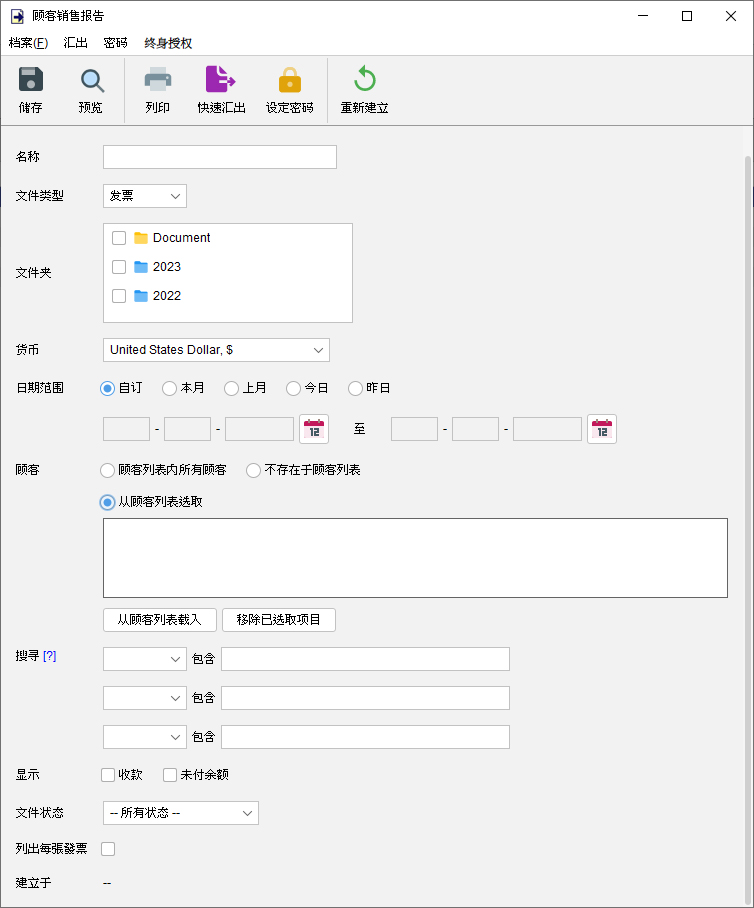Click the 移除已选取项目 button

279,620
